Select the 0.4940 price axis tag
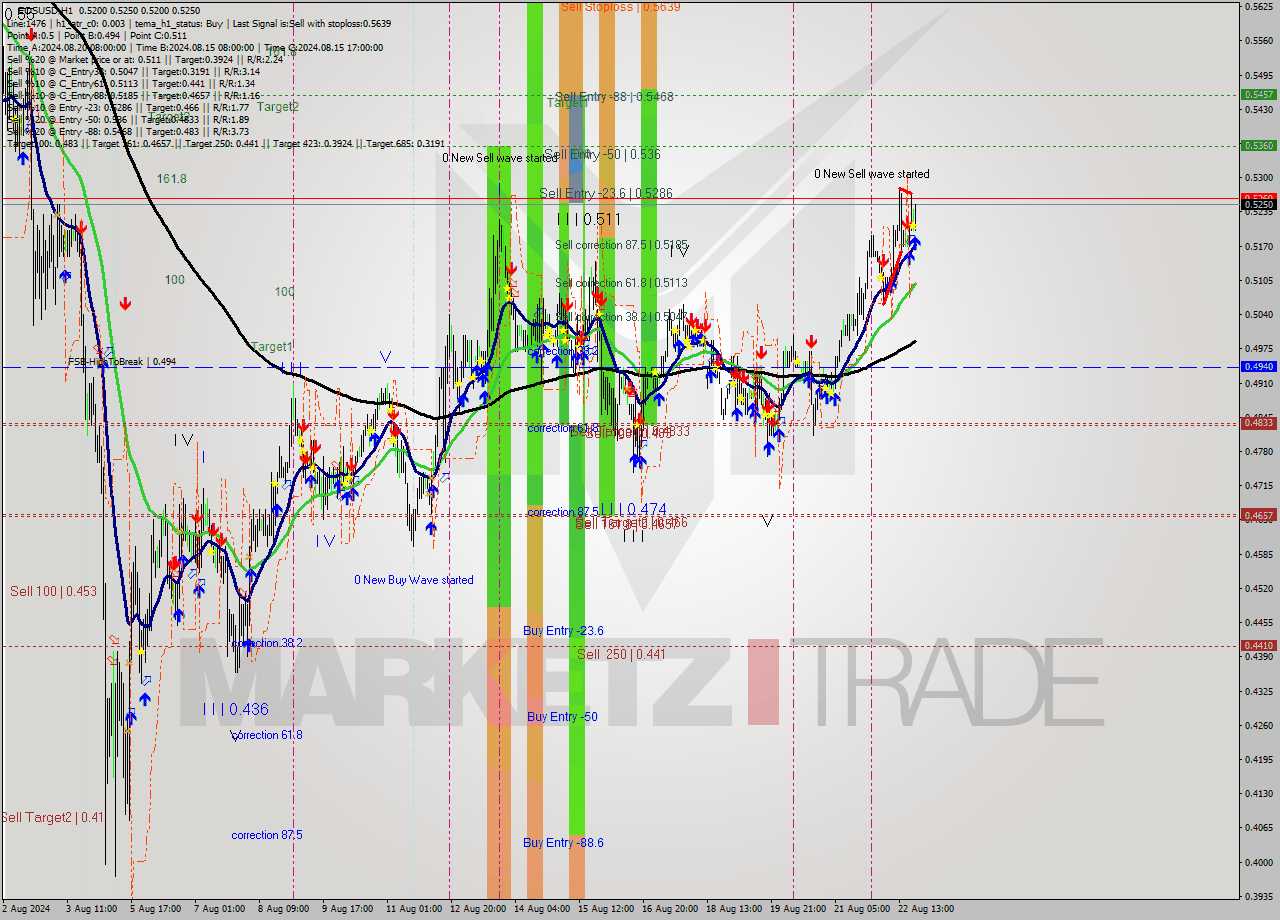Image resolution: width=1280 pixels, height=920 pixels. [1258, 366]
